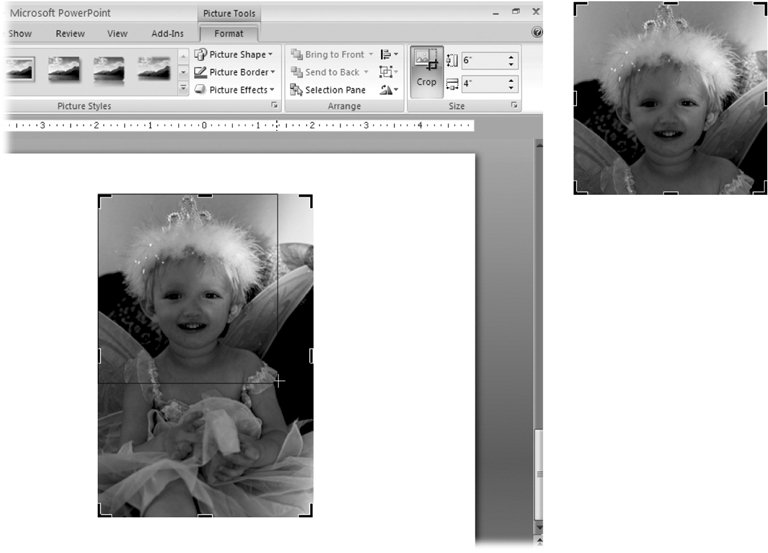Open Picture Border dropdown
This screenshot has height=553, width=768.
point(234,72)
